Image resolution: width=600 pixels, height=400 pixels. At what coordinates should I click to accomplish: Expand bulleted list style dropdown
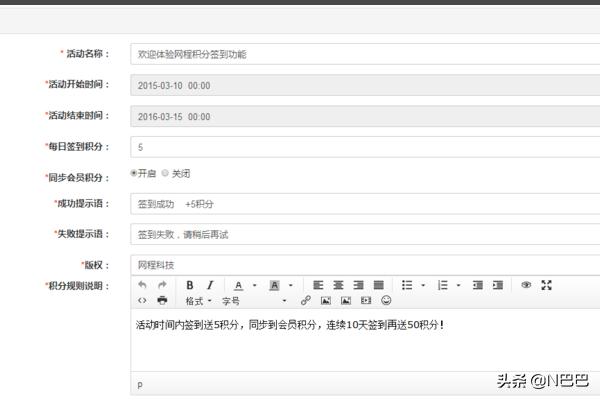(423, 285)
